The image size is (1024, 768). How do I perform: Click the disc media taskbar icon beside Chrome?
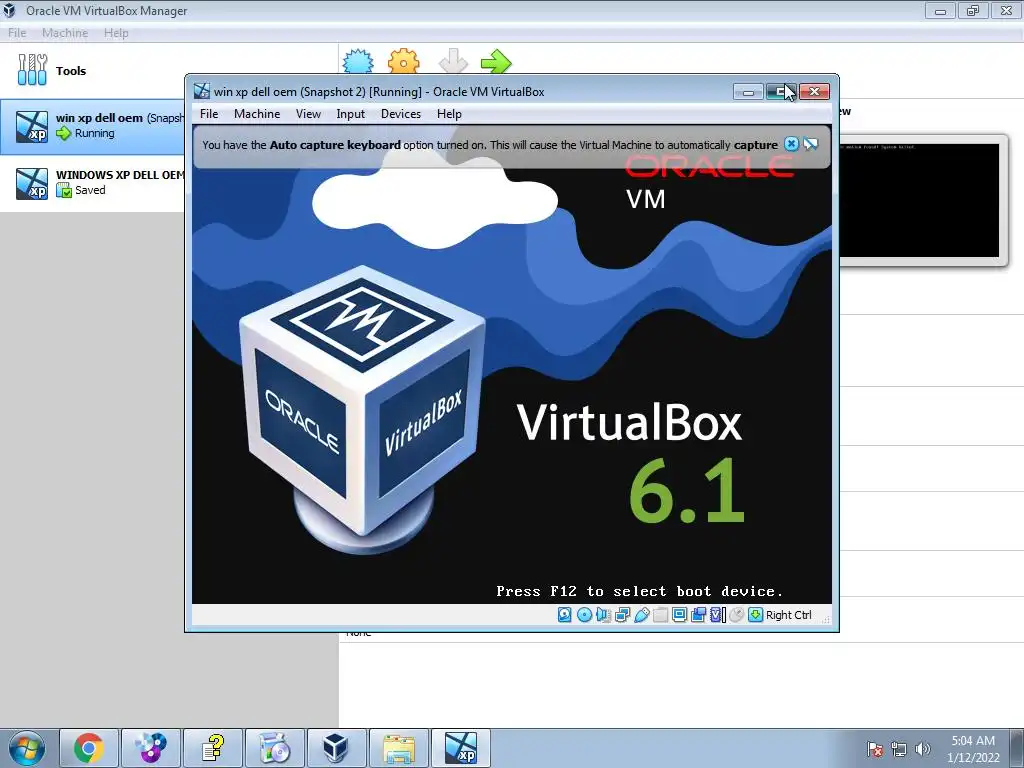(x=151, y=748)
